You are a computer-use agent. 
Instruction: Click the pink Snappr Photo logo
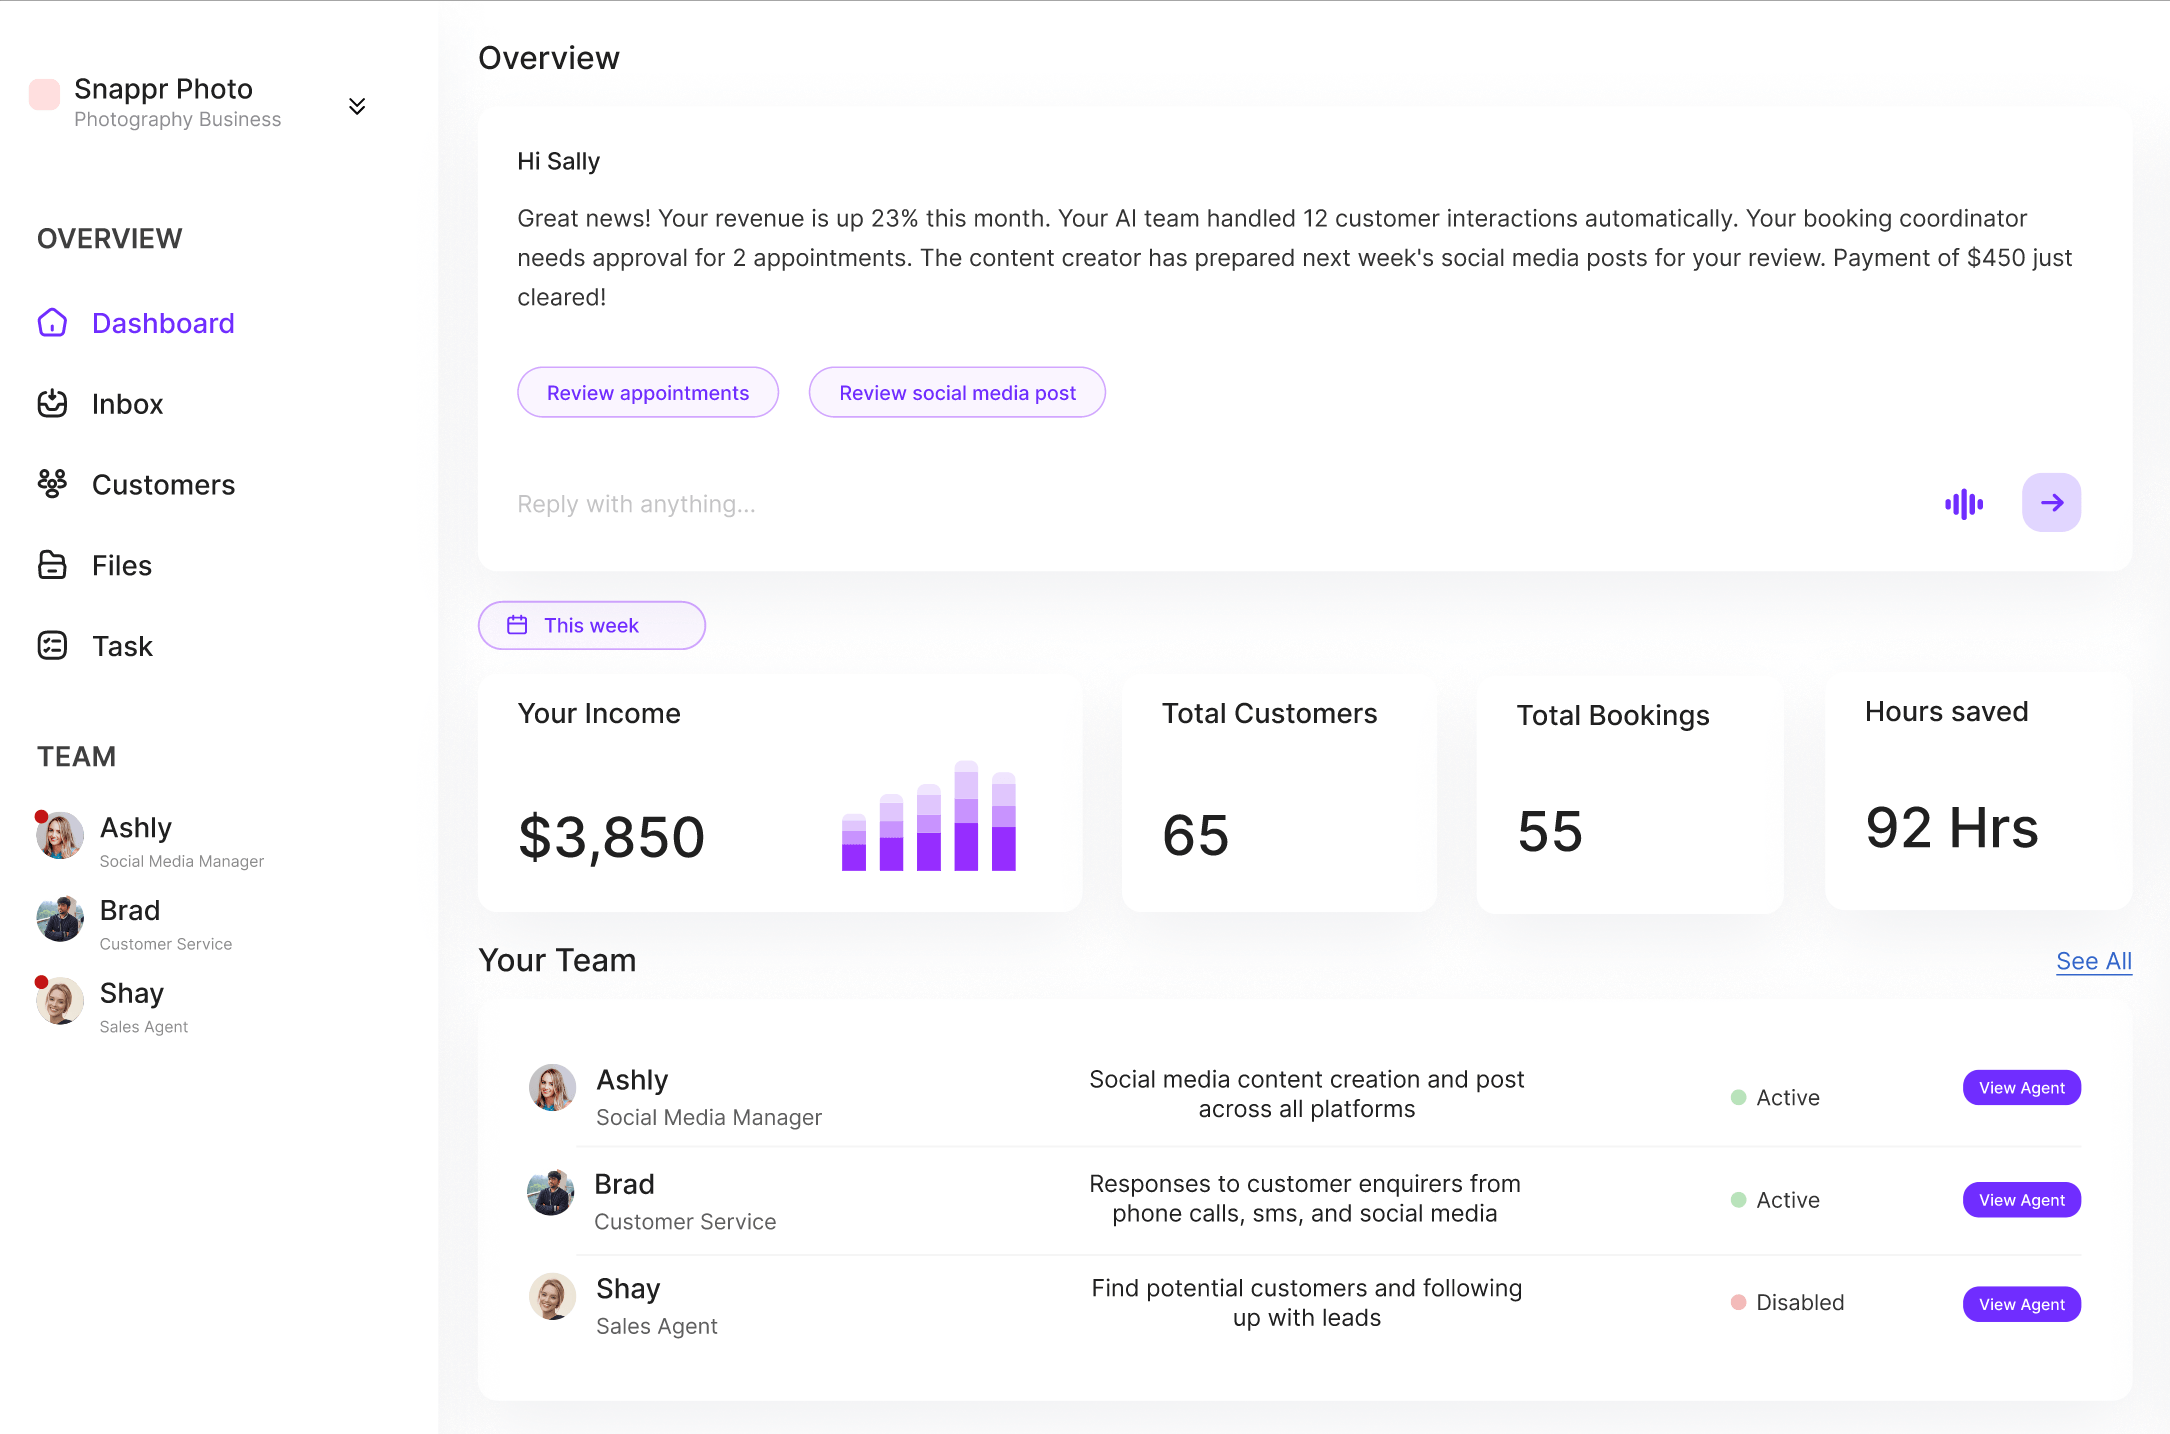pos(45,95)
